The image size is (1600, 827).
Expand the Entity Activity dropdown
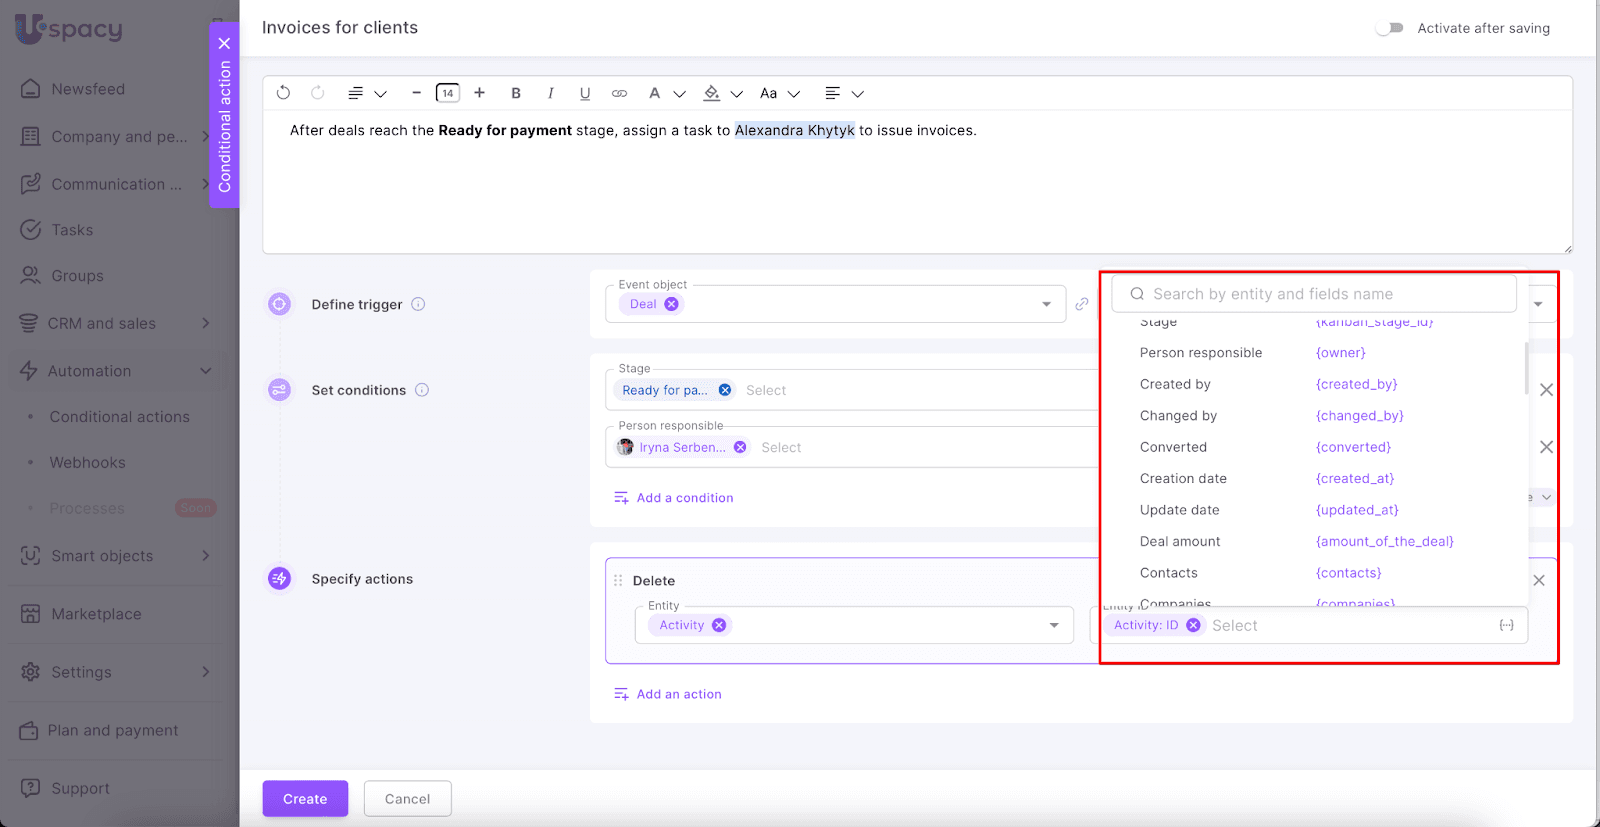[x=1053, y=625]
